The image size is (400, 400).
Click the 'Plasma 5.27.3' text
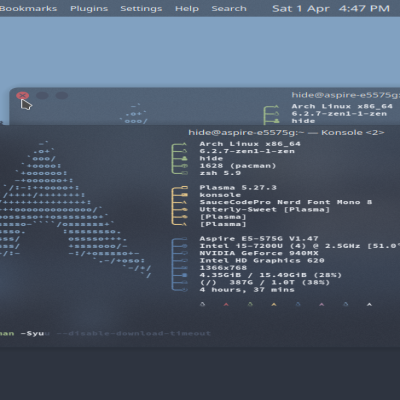[x=238, y=188]
